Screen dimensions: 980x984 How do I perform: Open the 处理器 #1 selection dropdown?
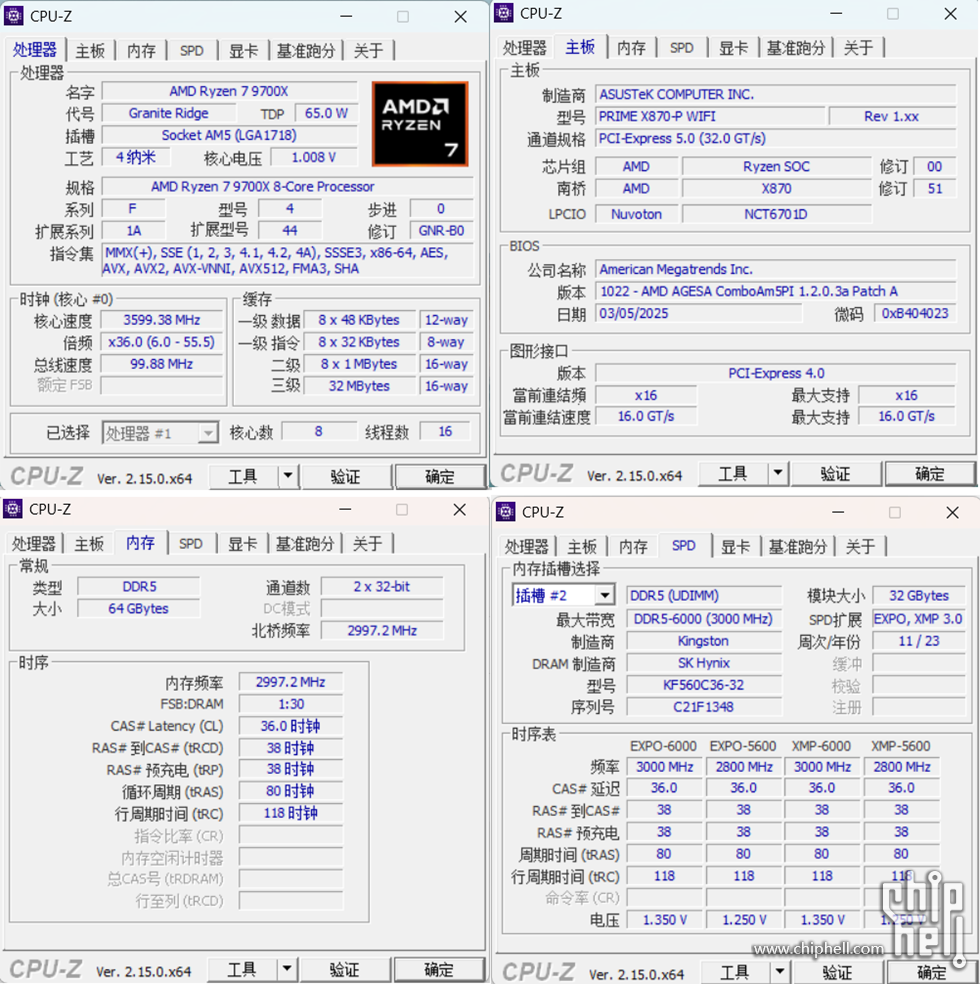point(160,432)
